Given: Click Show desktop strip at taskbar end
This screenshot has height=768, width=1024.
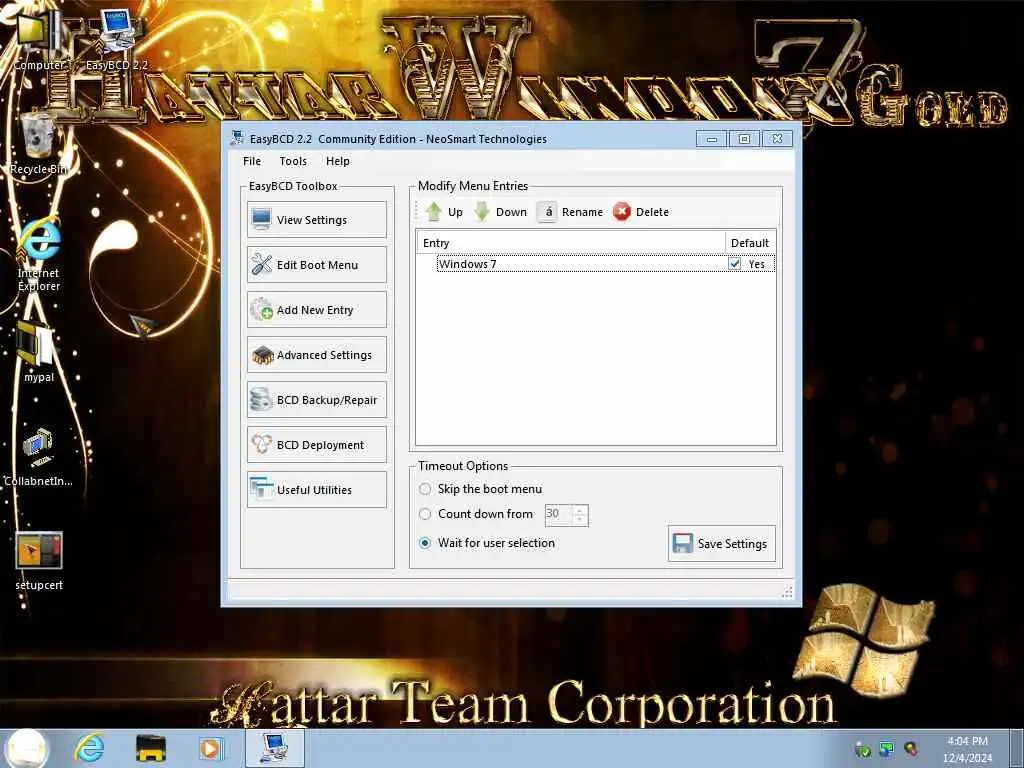Looking at the screenshot, I should [1017, 748].
